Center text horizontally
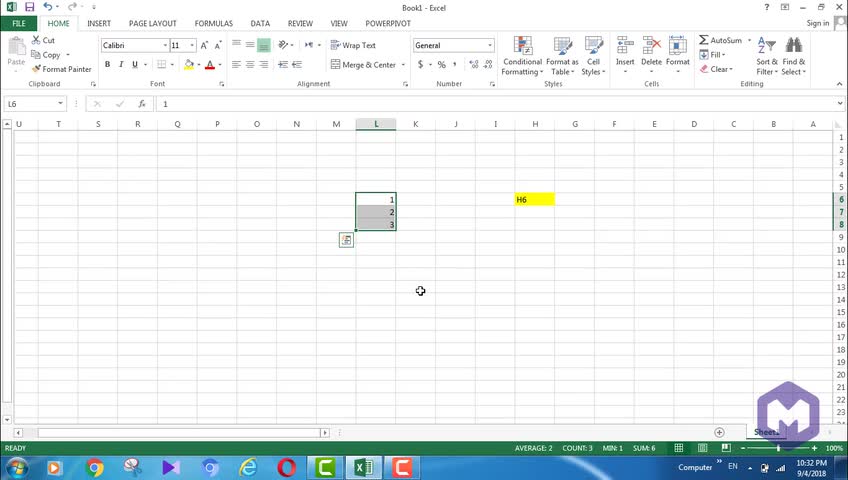Viewport: 848px width, 480px height. pyautogui.click(x=250, y=64)
